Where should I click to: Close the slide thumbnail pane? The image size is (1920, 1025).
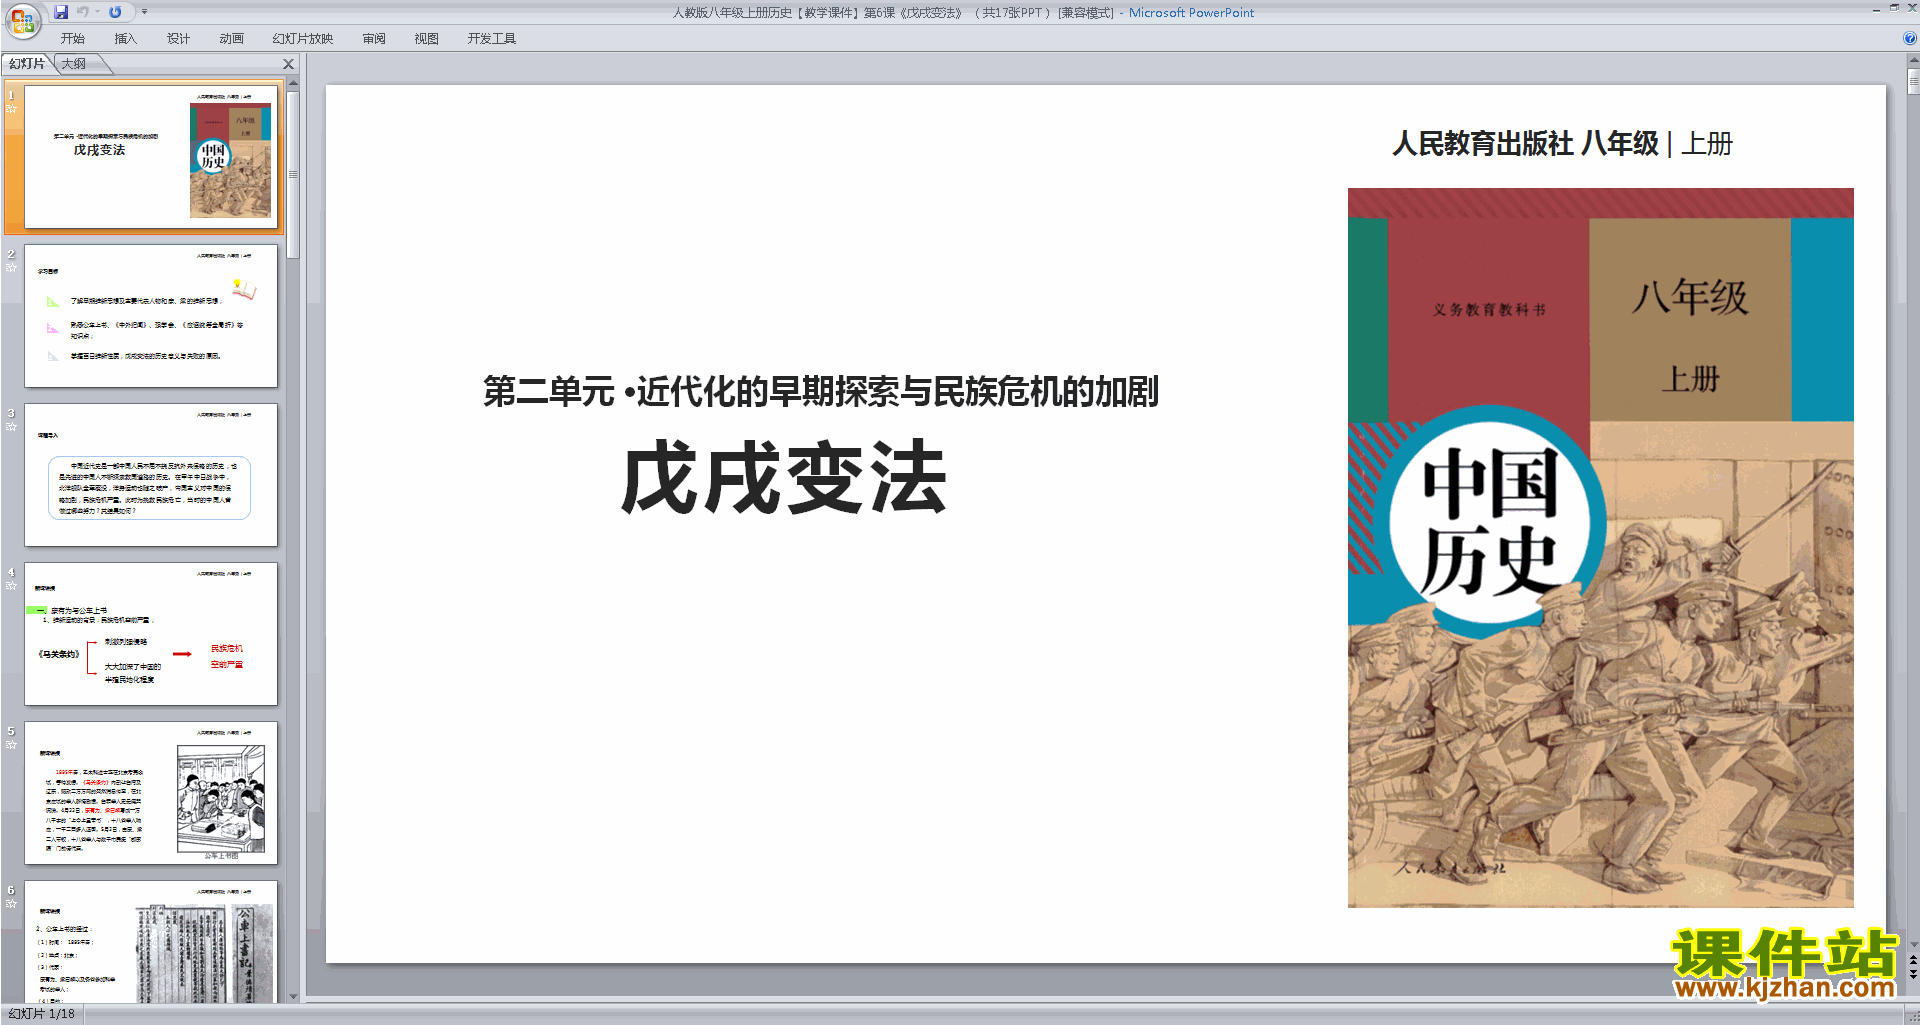pyautogui.click(x=289, y=64)
